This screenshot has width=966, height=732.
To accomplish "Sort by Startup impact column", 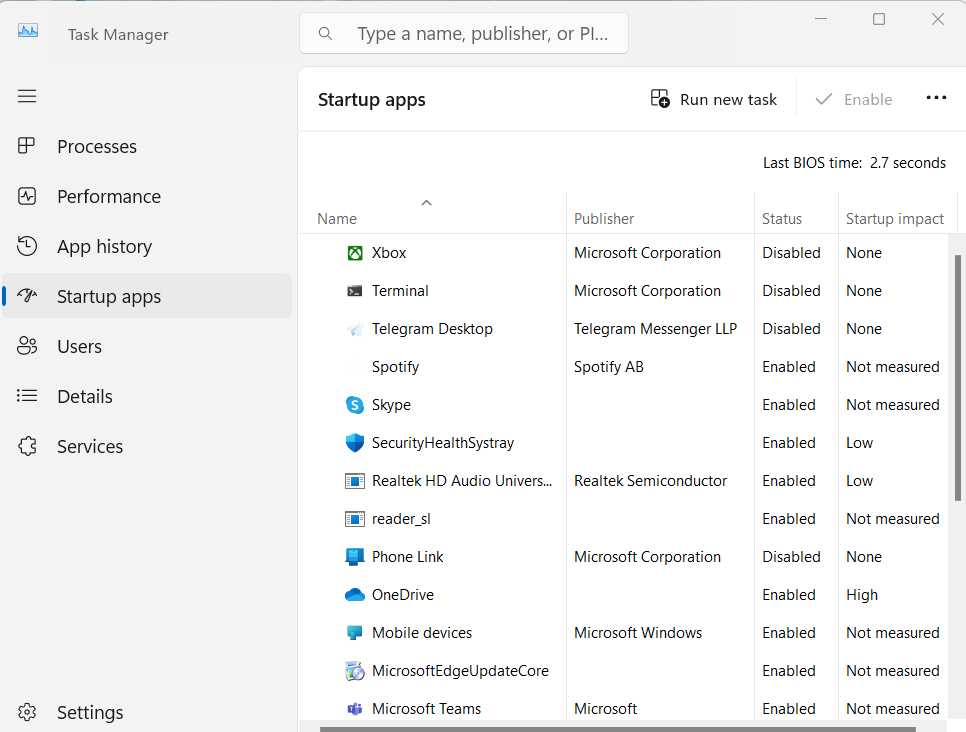I will 895,219.
